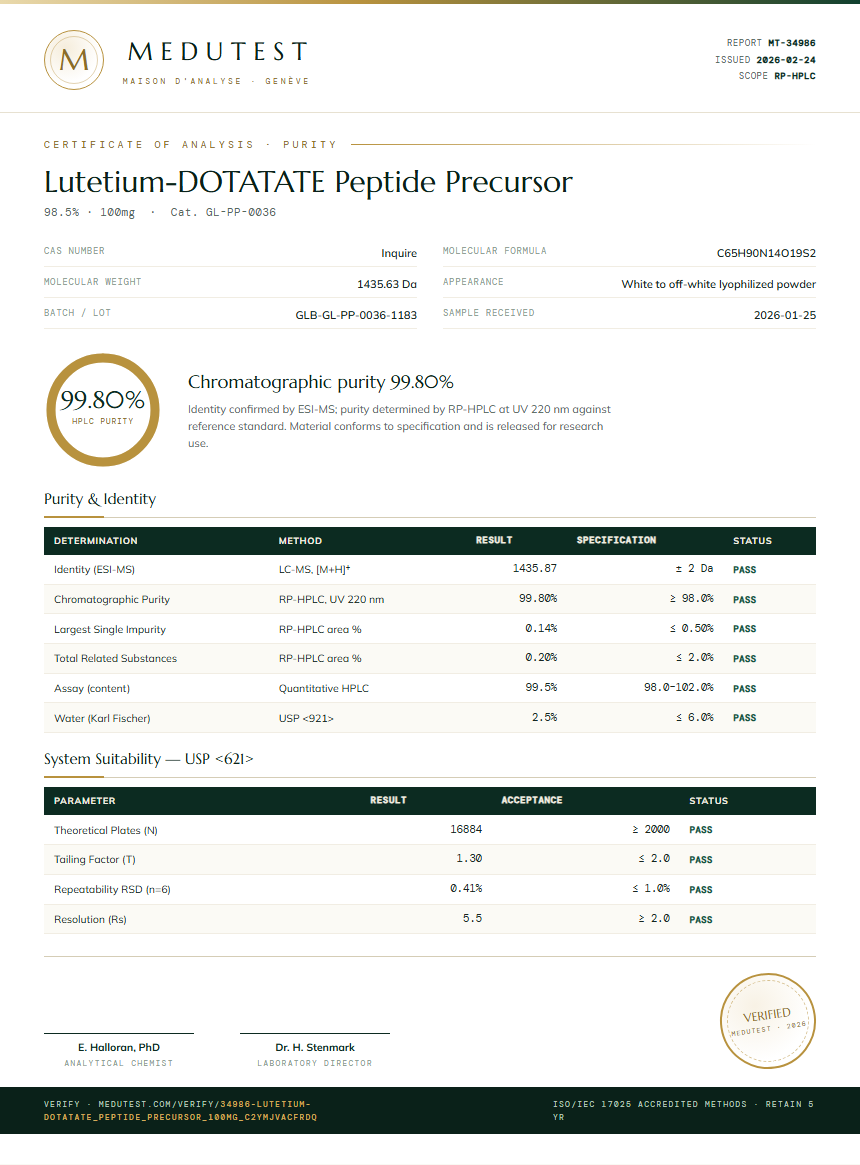Select scope value RP-HPLC
The image size is (860, 1165).
(x=795, y=76)
